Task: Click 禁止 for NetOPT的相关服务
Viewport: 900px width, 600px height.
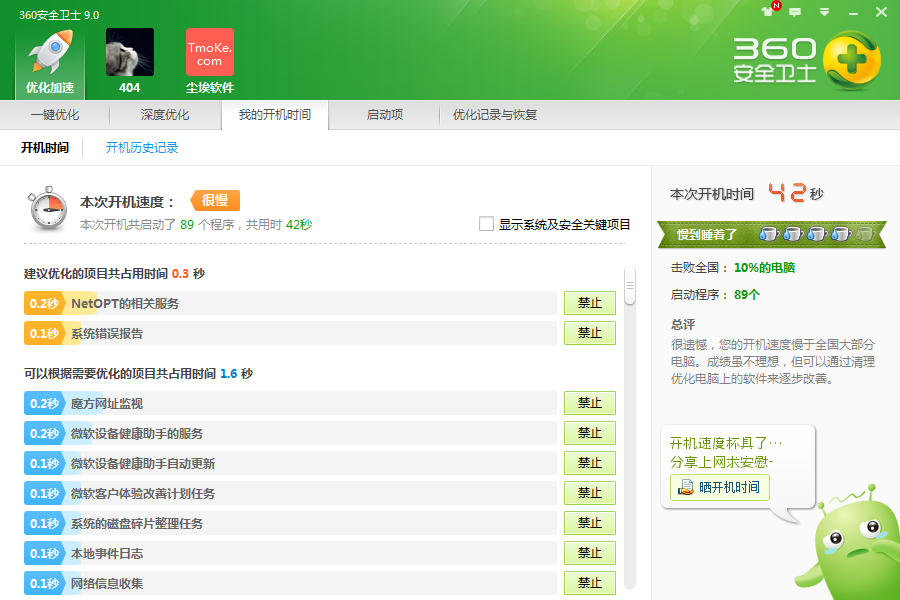Action: (589, 303)
